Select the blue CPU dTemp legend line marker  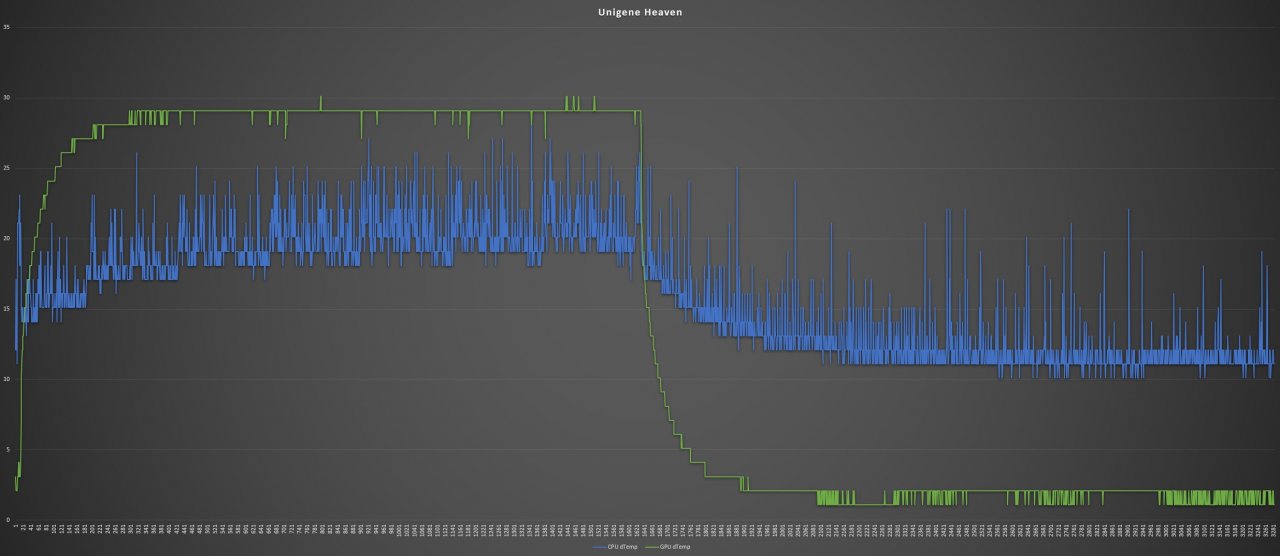click(x=599, y=547)
